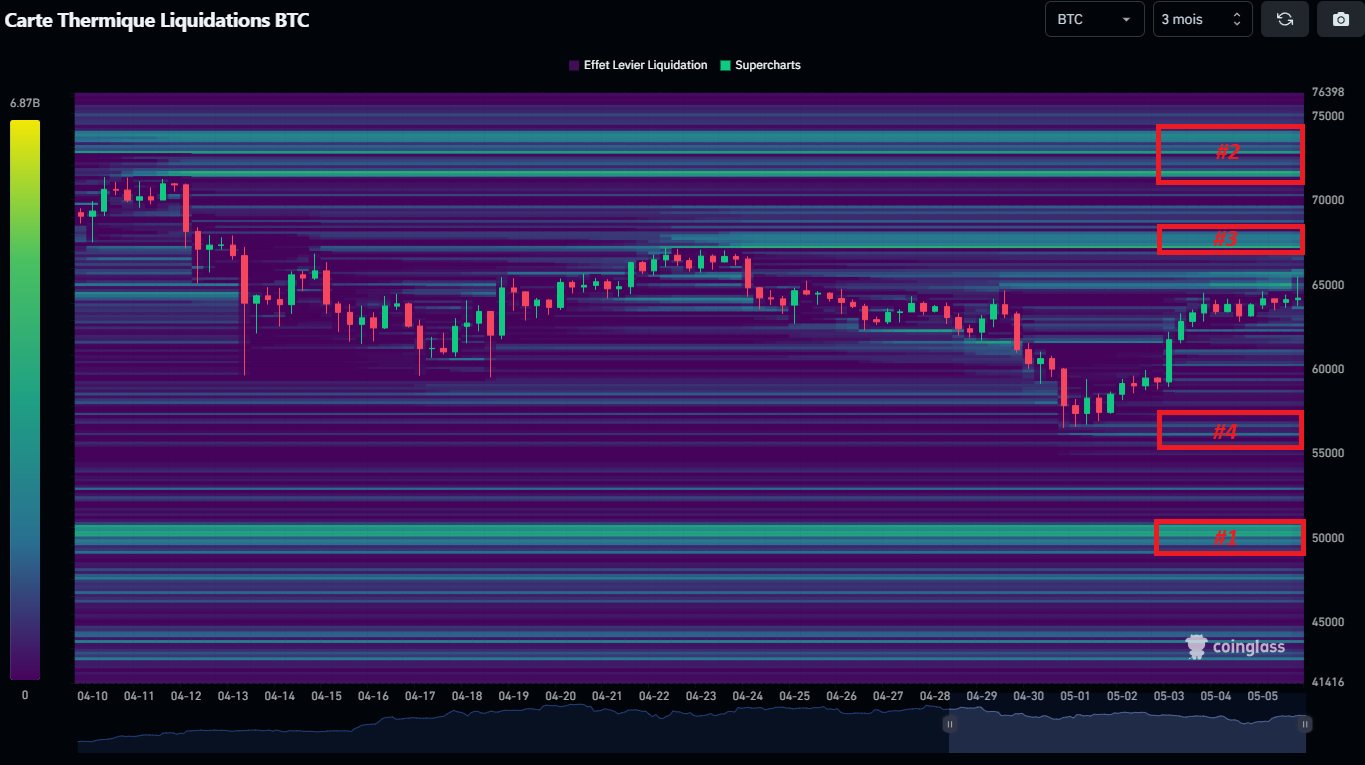Toggle Supercharts legend series

[x=760, y=65]
